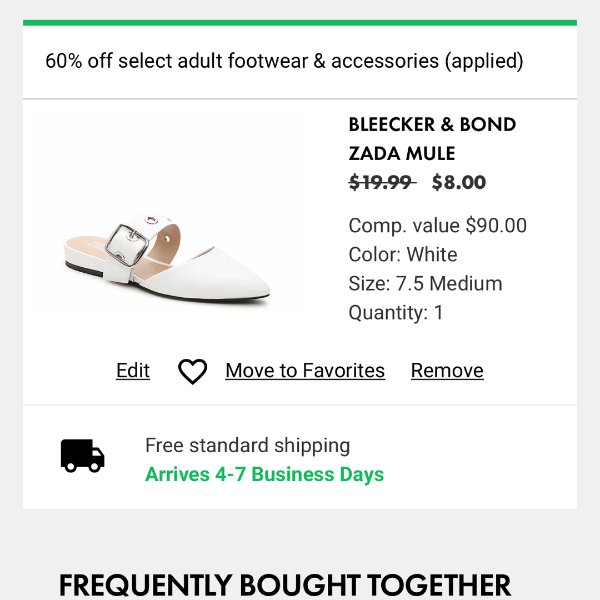
Task: Select Move to Favorites link
Action: [x=305, y=370]
